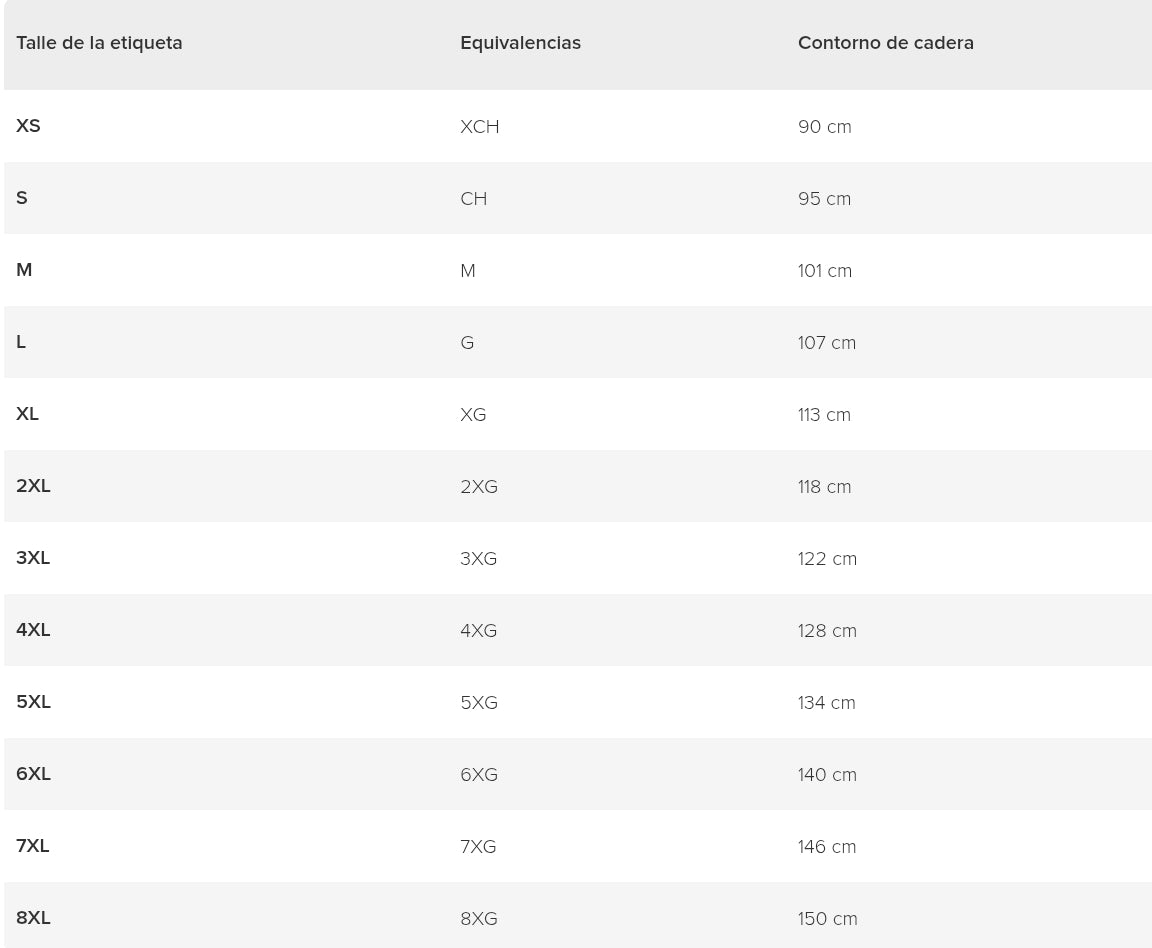
Task: Click the XG equivalence cell
Action: pyautogui.click(x=473, y=415)
